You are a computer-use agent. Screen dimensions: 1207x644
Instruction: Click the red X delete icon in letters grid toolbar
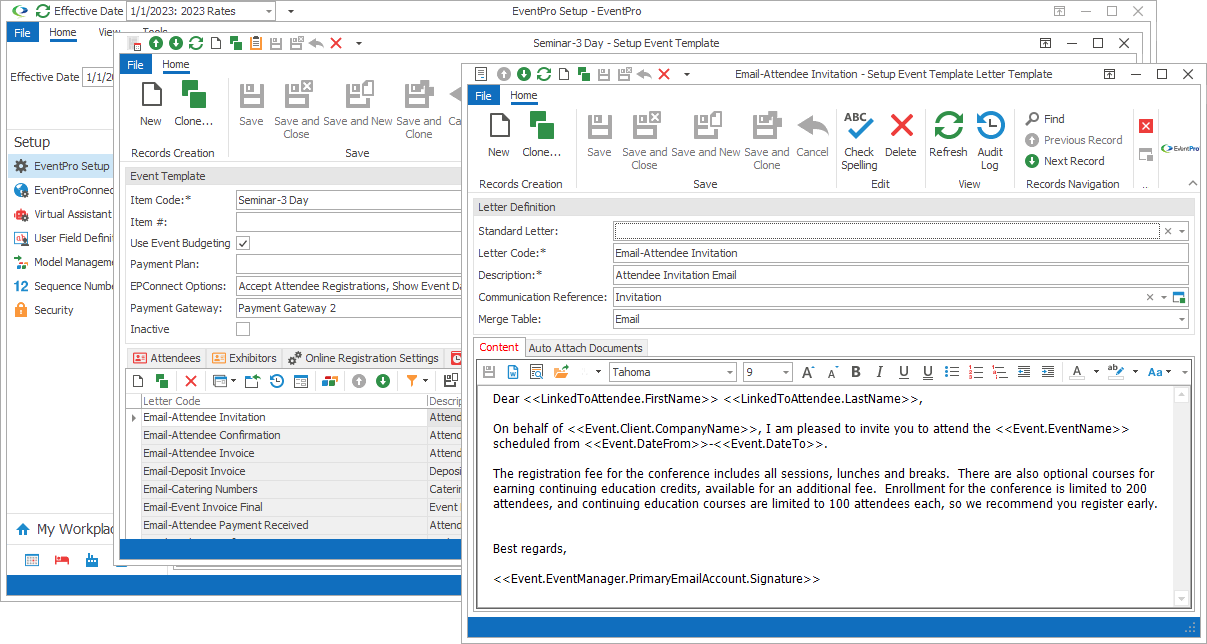[190, 380]
